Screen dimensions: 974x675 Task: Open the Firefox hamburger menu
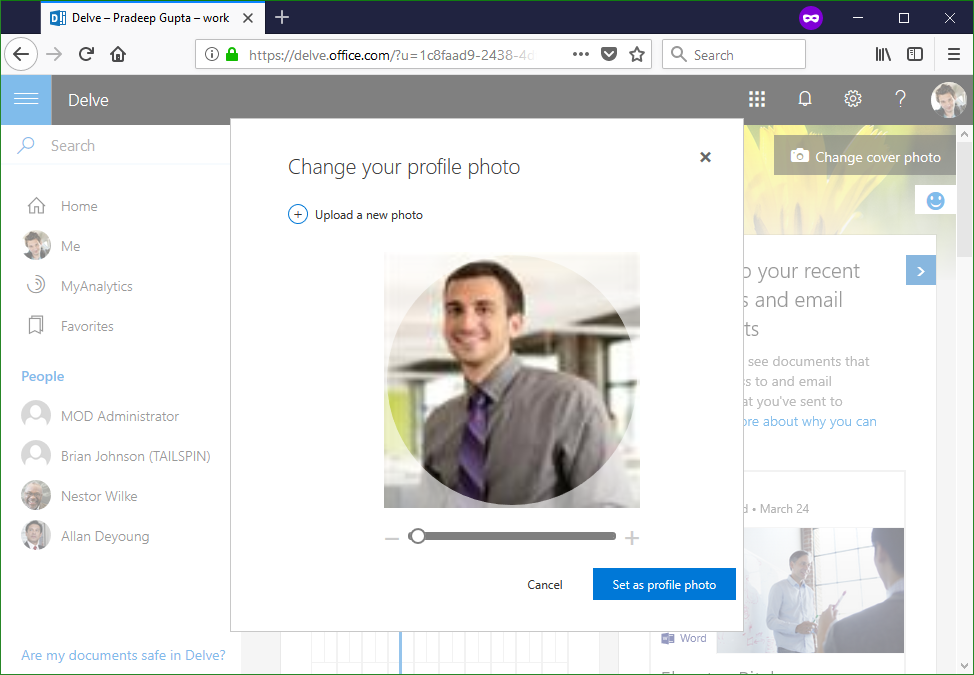(x=953, y=55)
